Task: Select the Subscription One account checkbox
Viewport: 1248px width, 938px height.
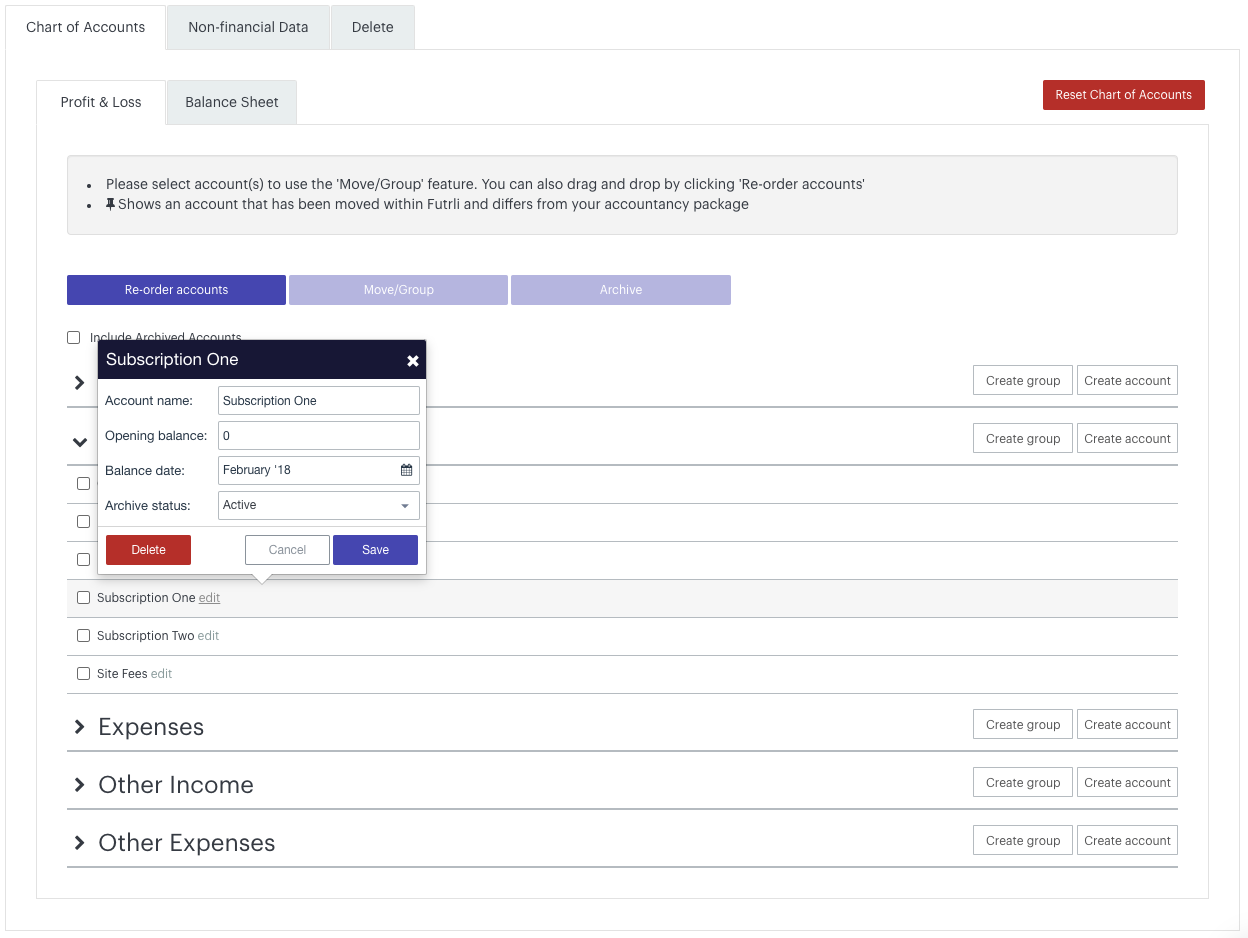Action: (84, 598)
